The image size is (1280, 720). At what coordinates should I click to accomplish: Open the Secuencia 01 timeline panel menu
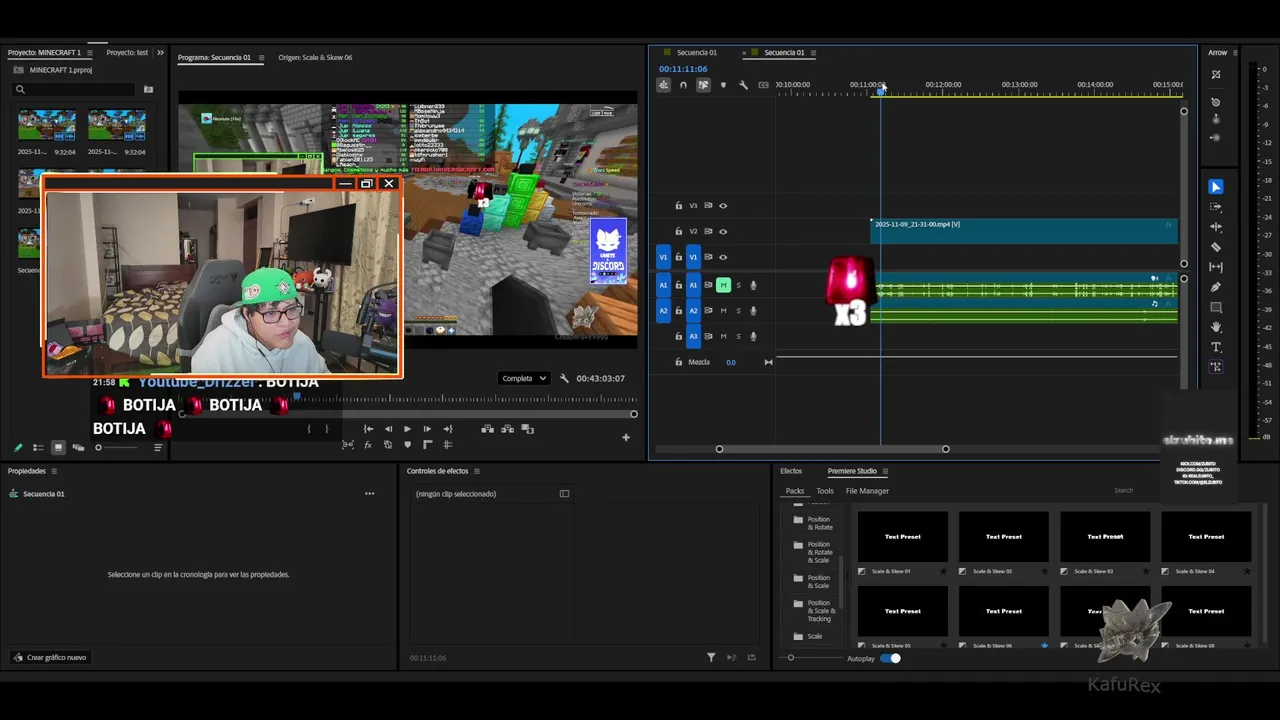(813, 53)
